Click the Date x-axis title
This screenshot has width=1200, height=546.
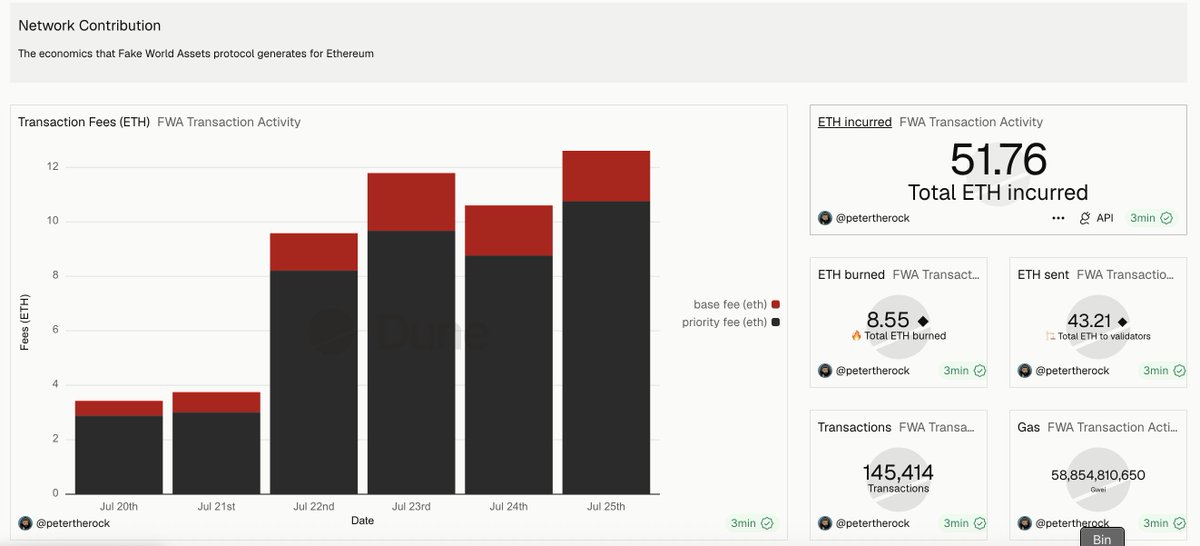363,520
